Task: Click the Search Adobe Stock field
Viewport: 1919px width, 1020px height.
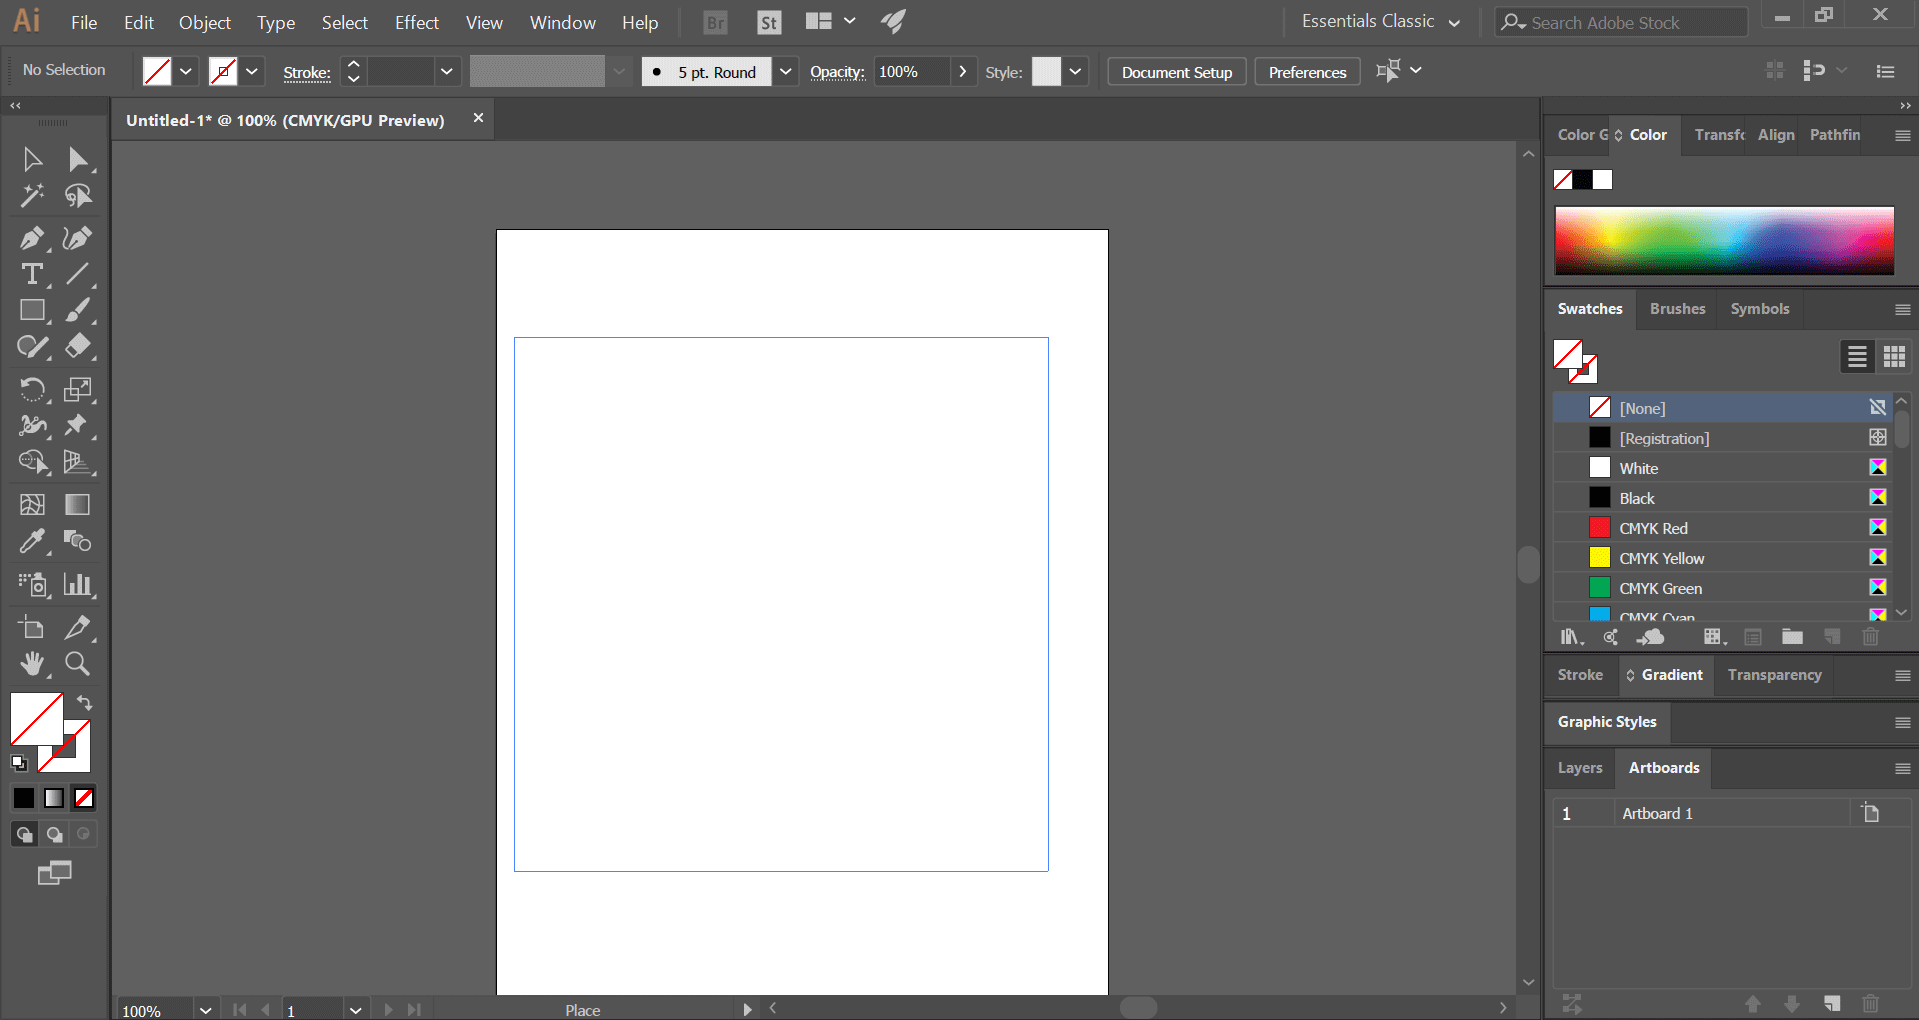Action: pyautogui.click(x=1620, y=22)
